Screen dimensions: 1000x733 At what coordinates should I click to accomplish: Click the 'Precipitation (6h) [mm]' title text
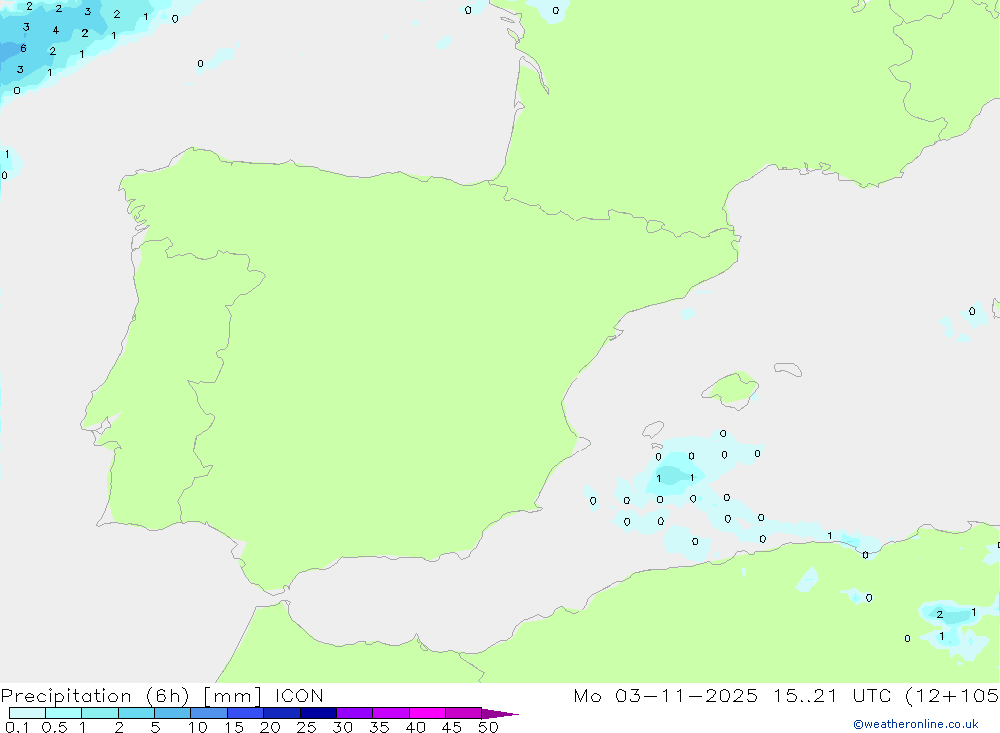[130, 696]
